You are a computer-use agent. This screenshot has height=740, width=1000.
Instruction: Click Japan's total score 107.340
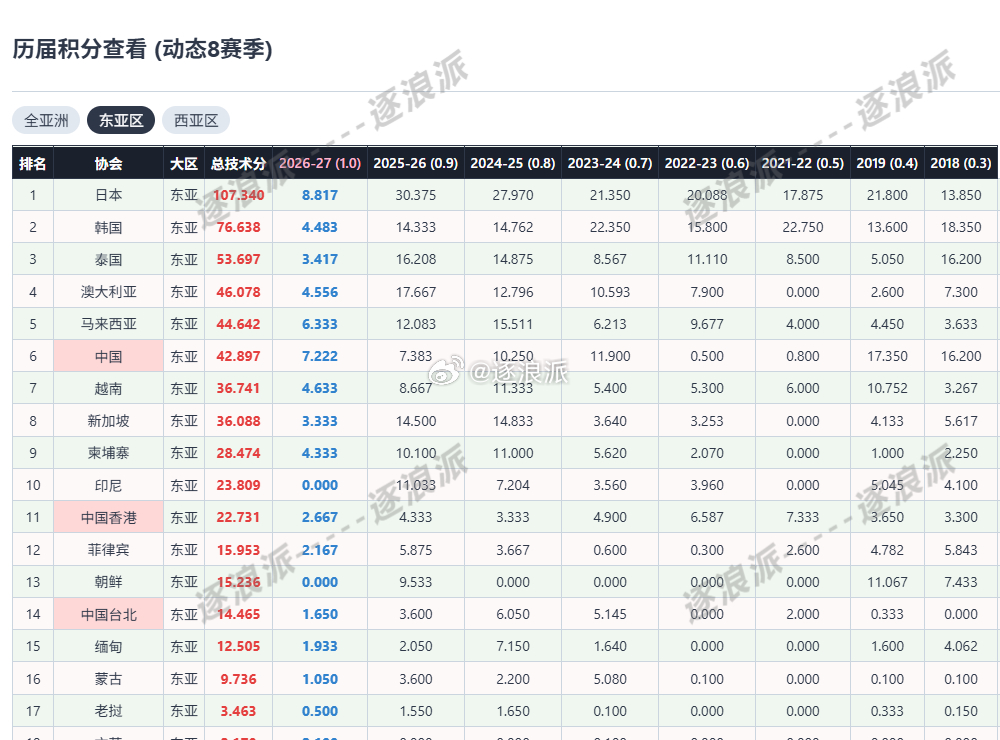(239, 195)
